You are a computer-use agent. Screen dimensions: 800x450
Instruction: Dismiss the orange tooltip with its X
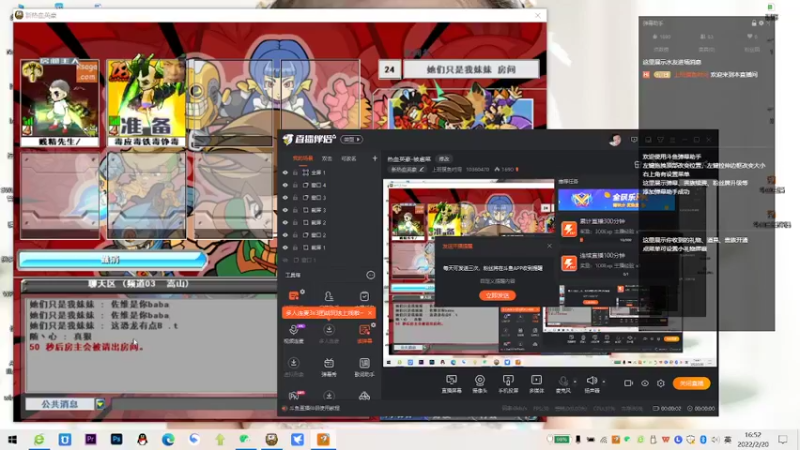click(370, 312)
